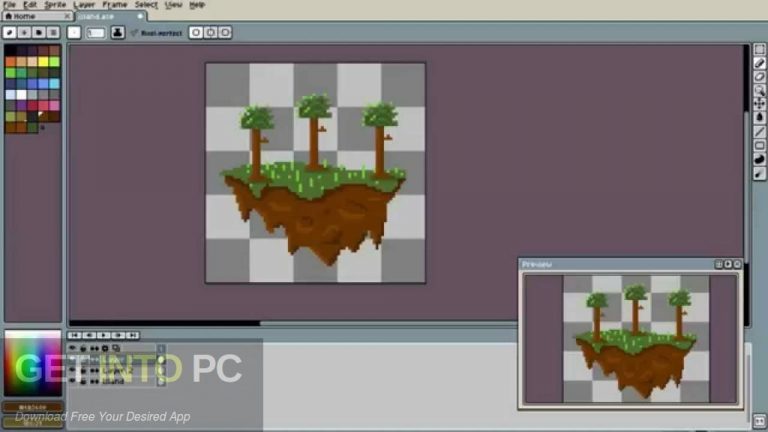Select the Rectangular Marquee tool
768x432 pixels.
[759, 49]
